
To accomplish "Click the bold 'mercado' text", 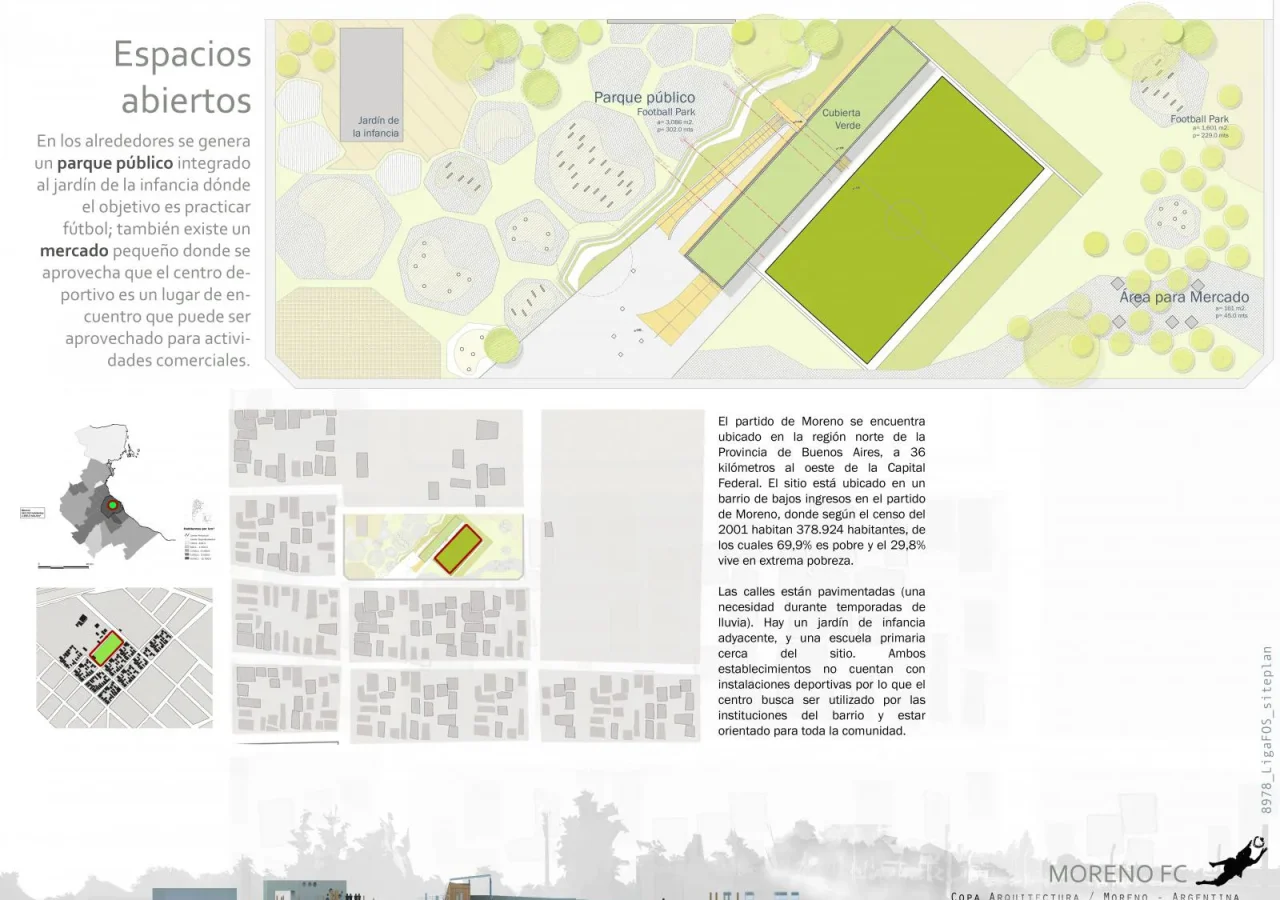I will 74,250.
